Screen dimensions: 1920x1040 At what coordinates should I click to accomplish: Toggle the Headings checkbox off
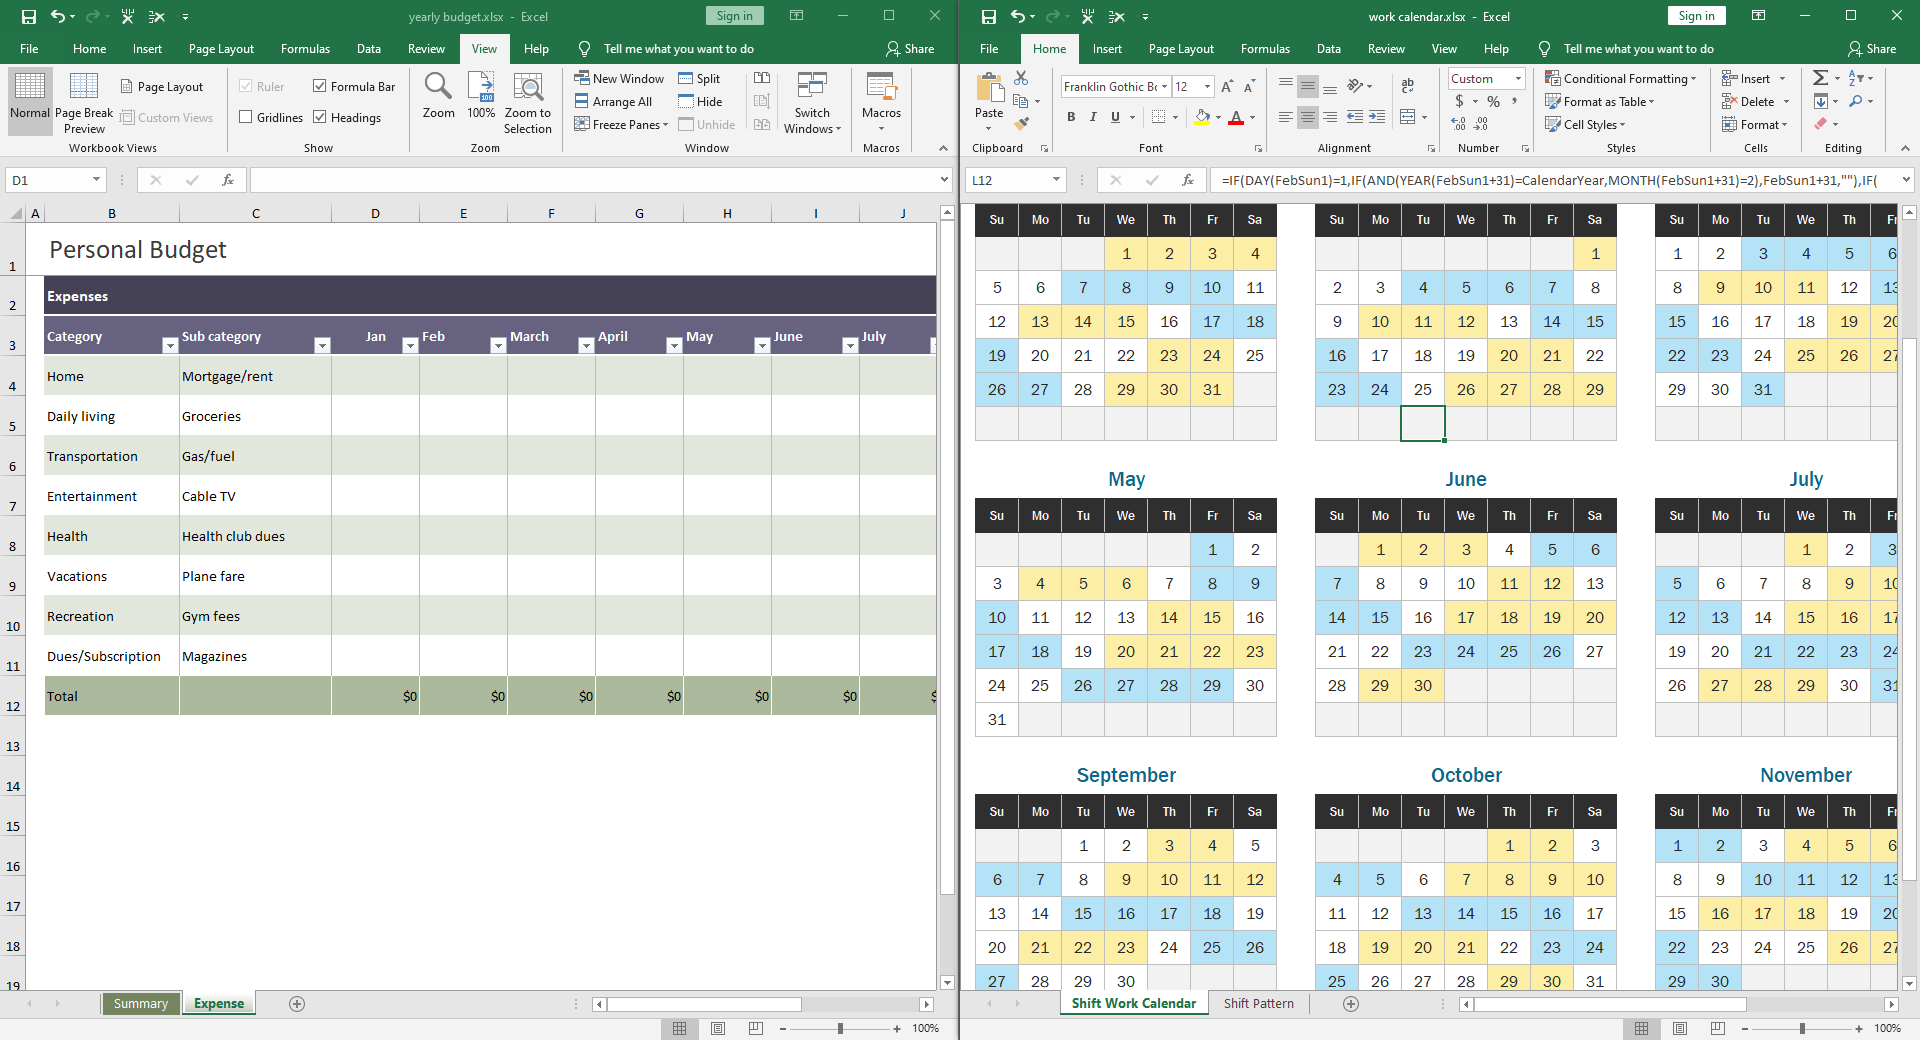click(320, 118)
